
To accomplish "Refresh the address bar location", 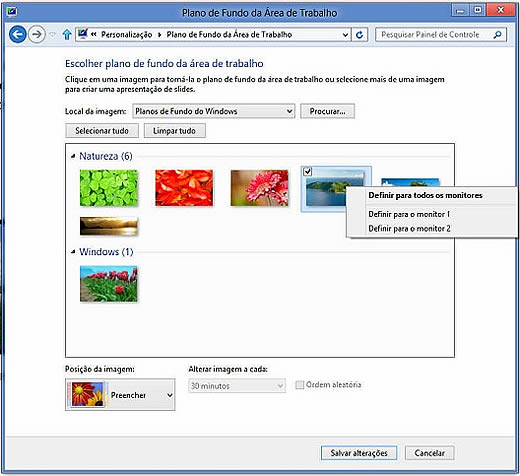I will pyautogui.click(x=359, y=35).
